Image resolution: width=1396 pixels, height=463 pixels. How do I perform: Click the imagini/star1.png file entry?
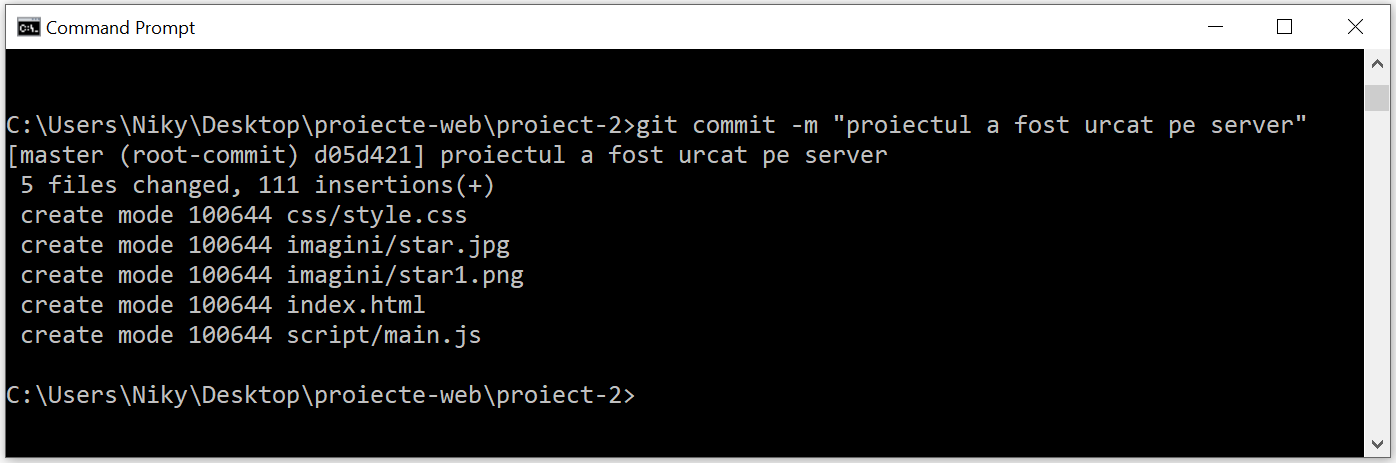click(404, 276)
